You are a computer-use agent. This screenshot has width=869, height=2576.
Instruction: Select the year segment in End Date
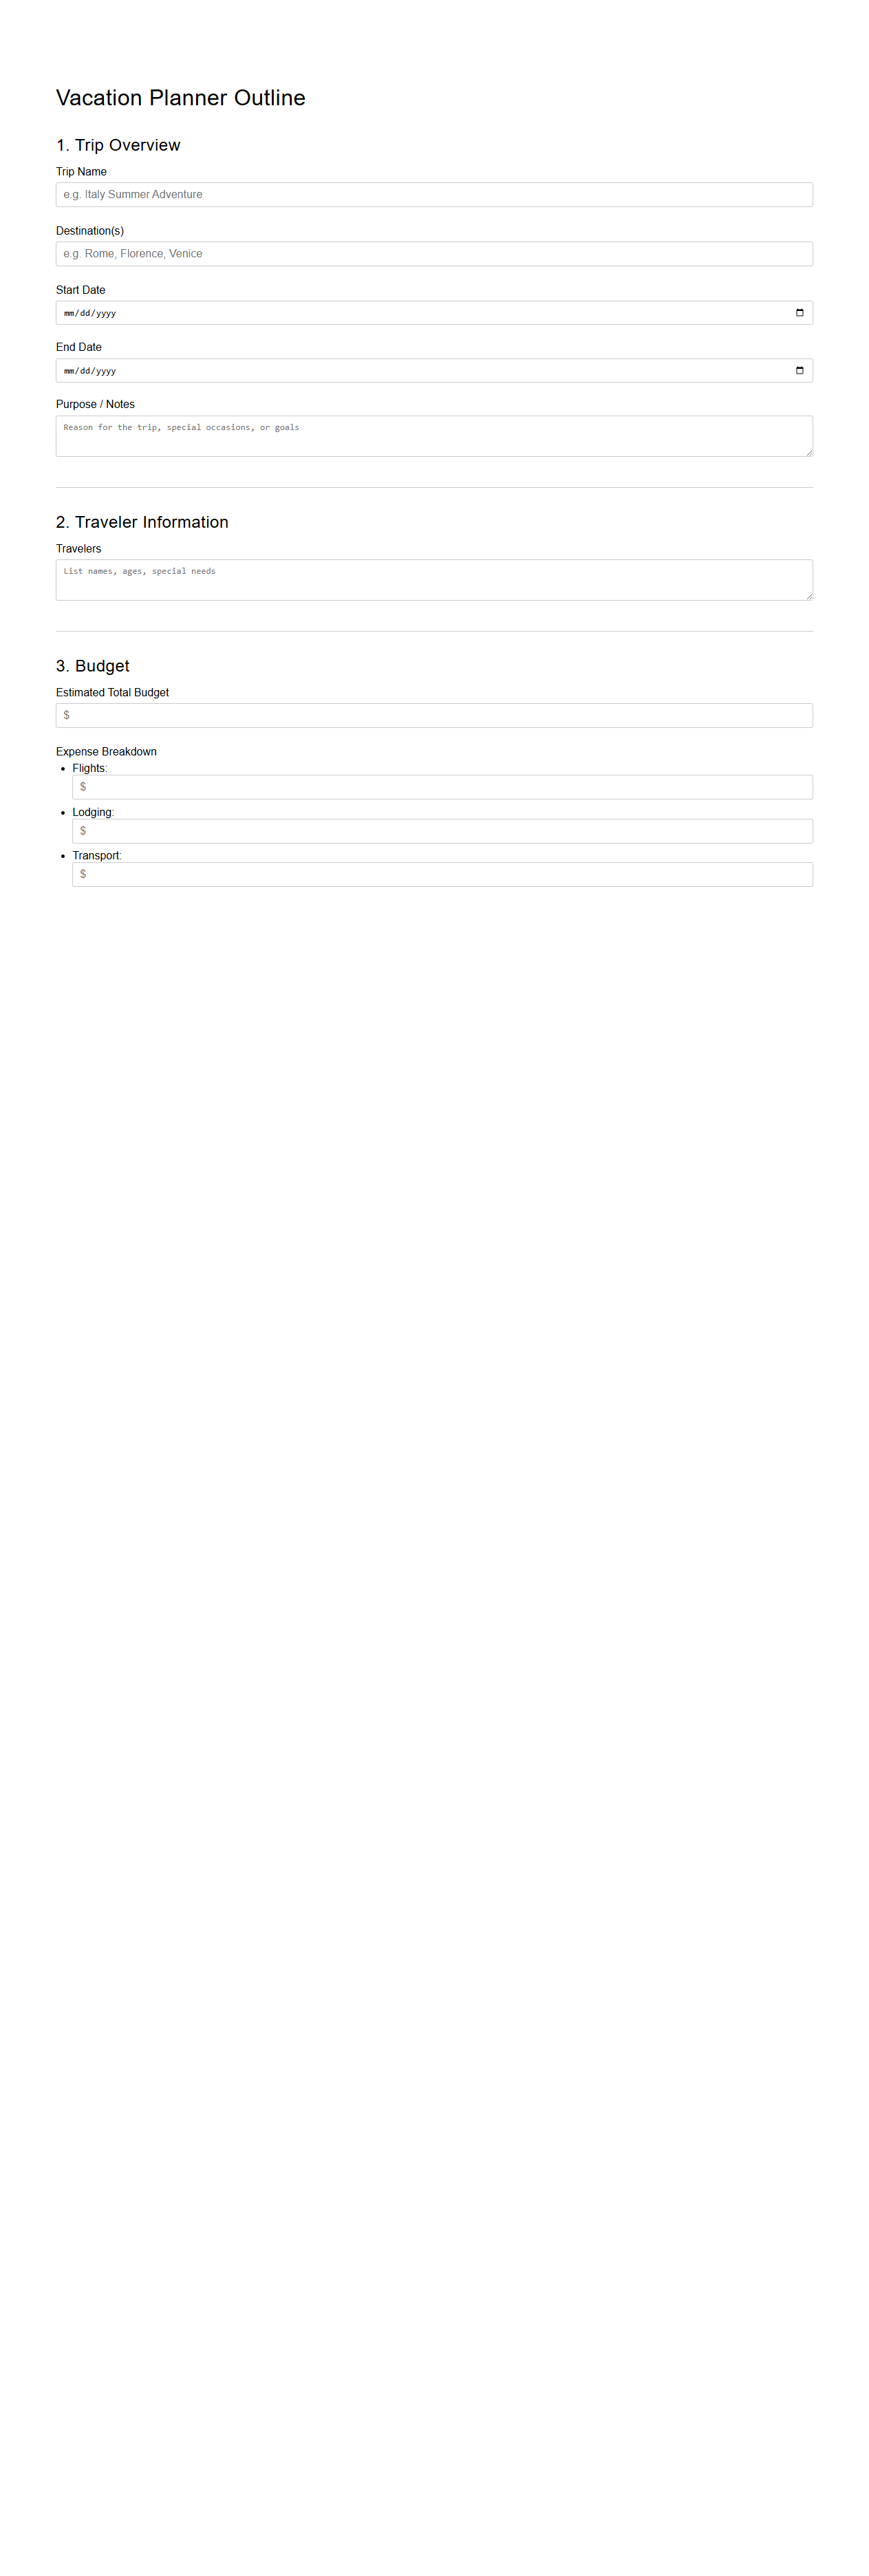106,371
